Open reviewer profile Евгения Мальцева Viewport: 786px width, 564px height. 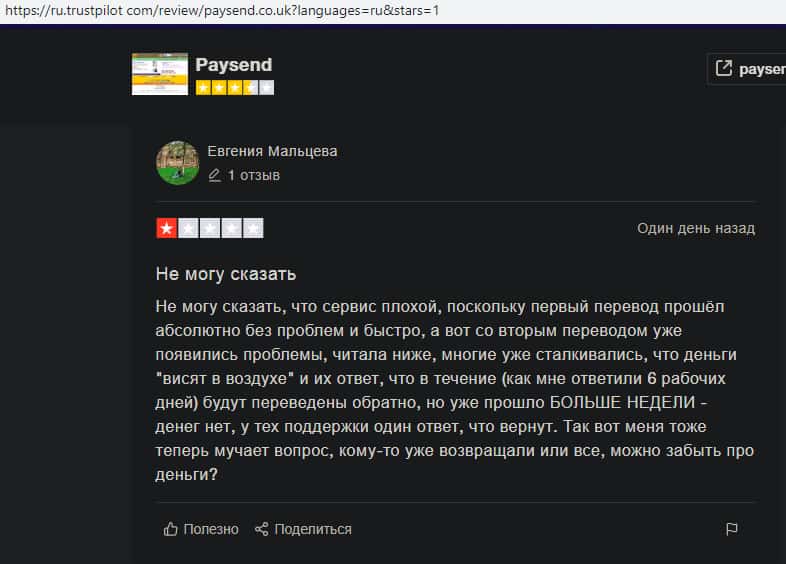point(272,151)
